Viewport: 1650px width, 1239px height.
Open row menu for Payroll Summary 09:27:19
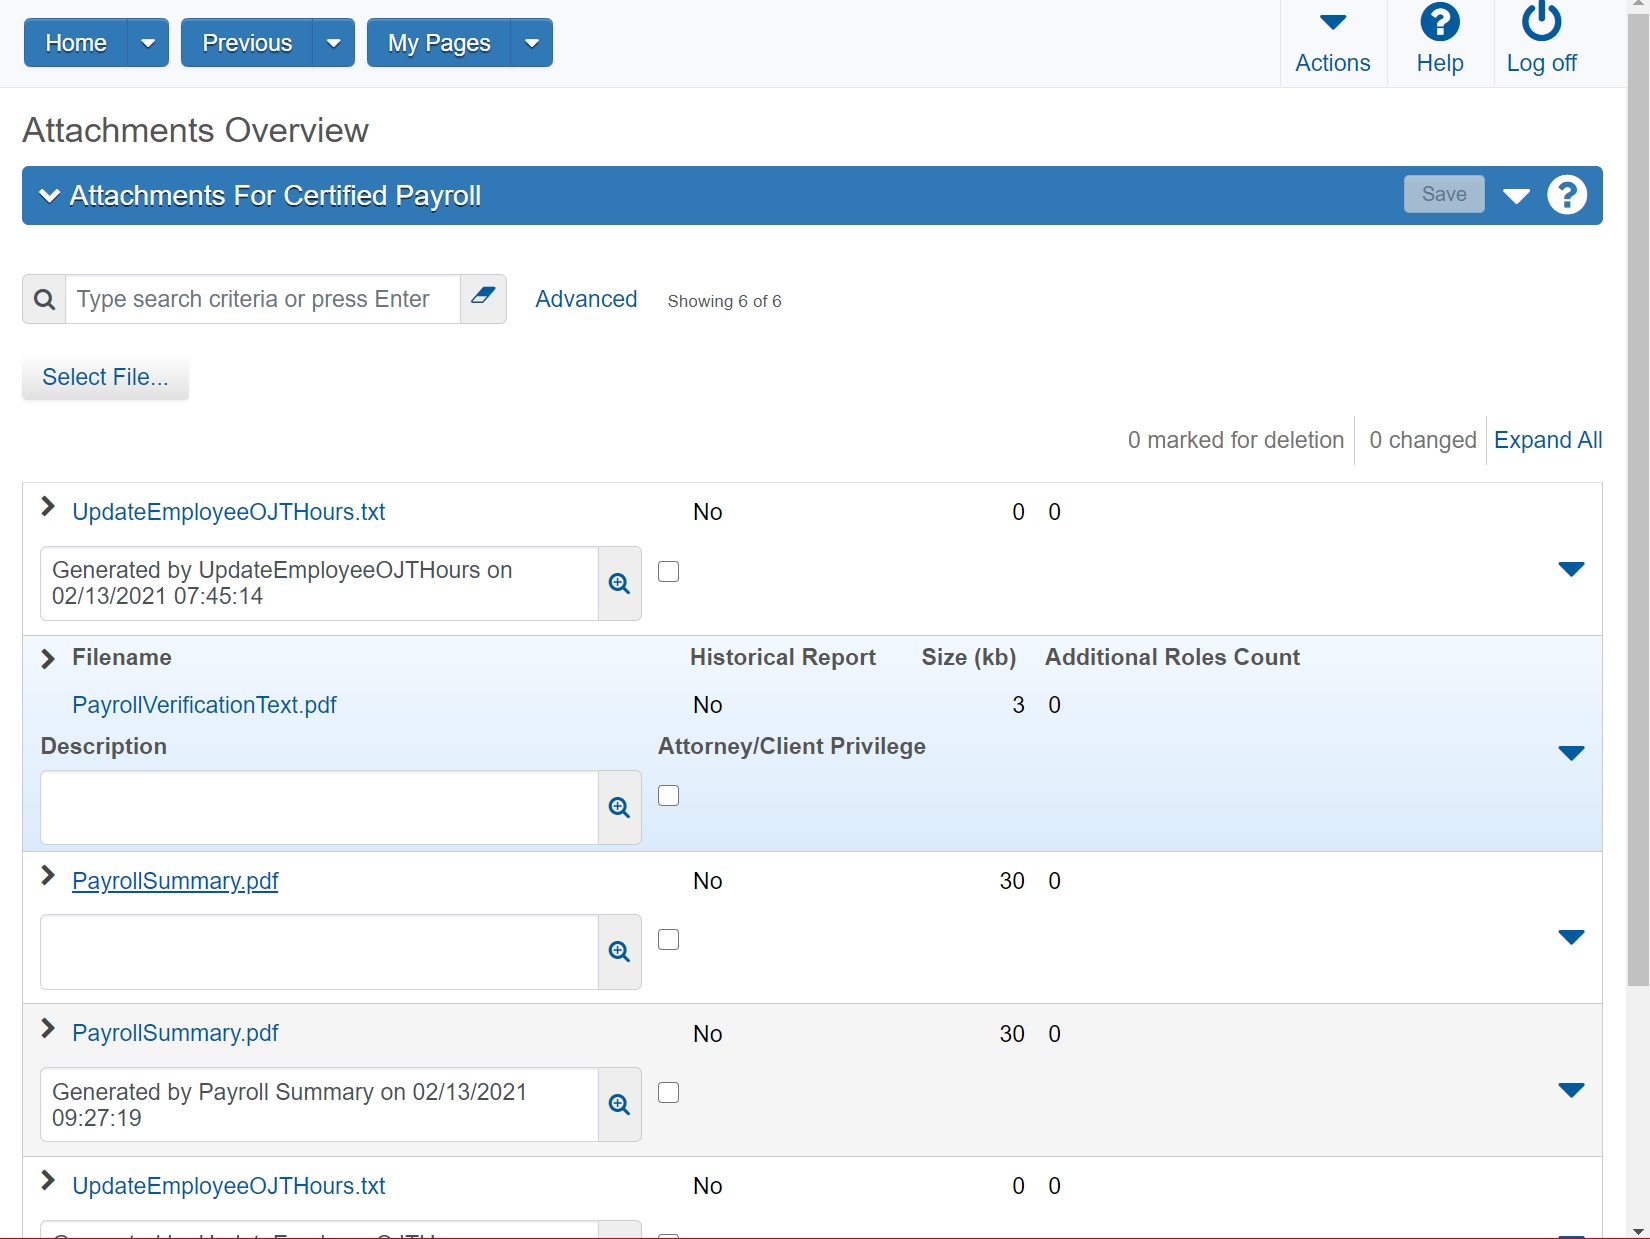(x=1571, y=1090)
